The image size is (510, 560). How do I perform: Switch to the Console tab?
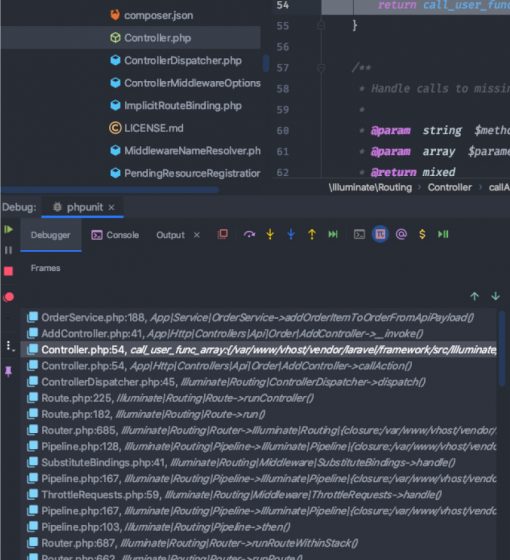tap(115, 235)
